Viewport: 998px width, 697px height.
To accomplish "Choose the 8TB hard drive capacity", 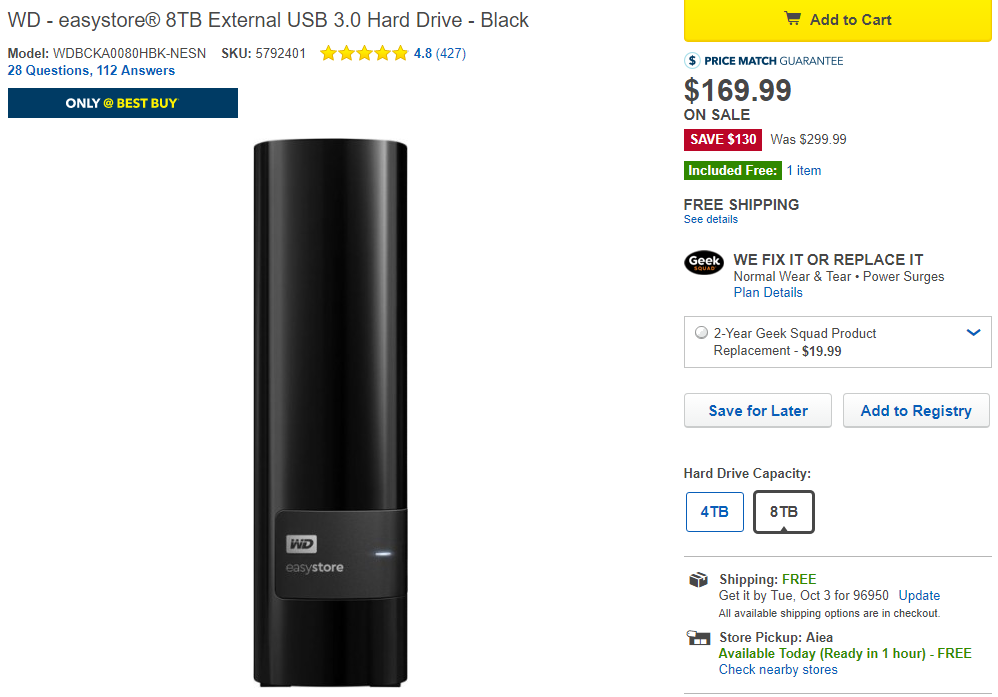I will [783, 512].
